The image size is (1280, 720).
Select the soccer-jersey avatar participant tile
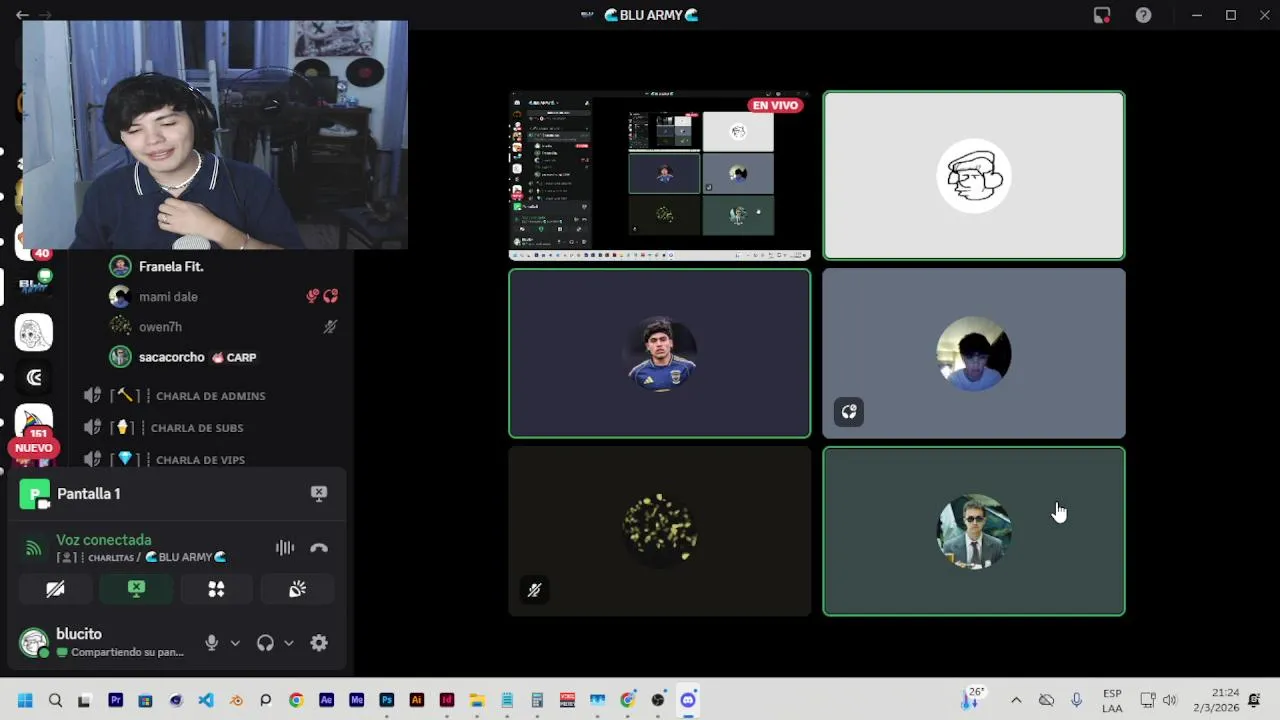[x=660, y=353]
